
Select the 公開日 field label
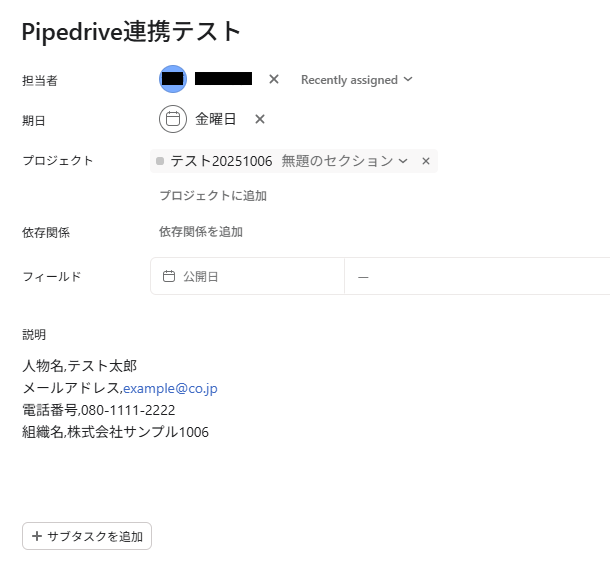point(201,277)
